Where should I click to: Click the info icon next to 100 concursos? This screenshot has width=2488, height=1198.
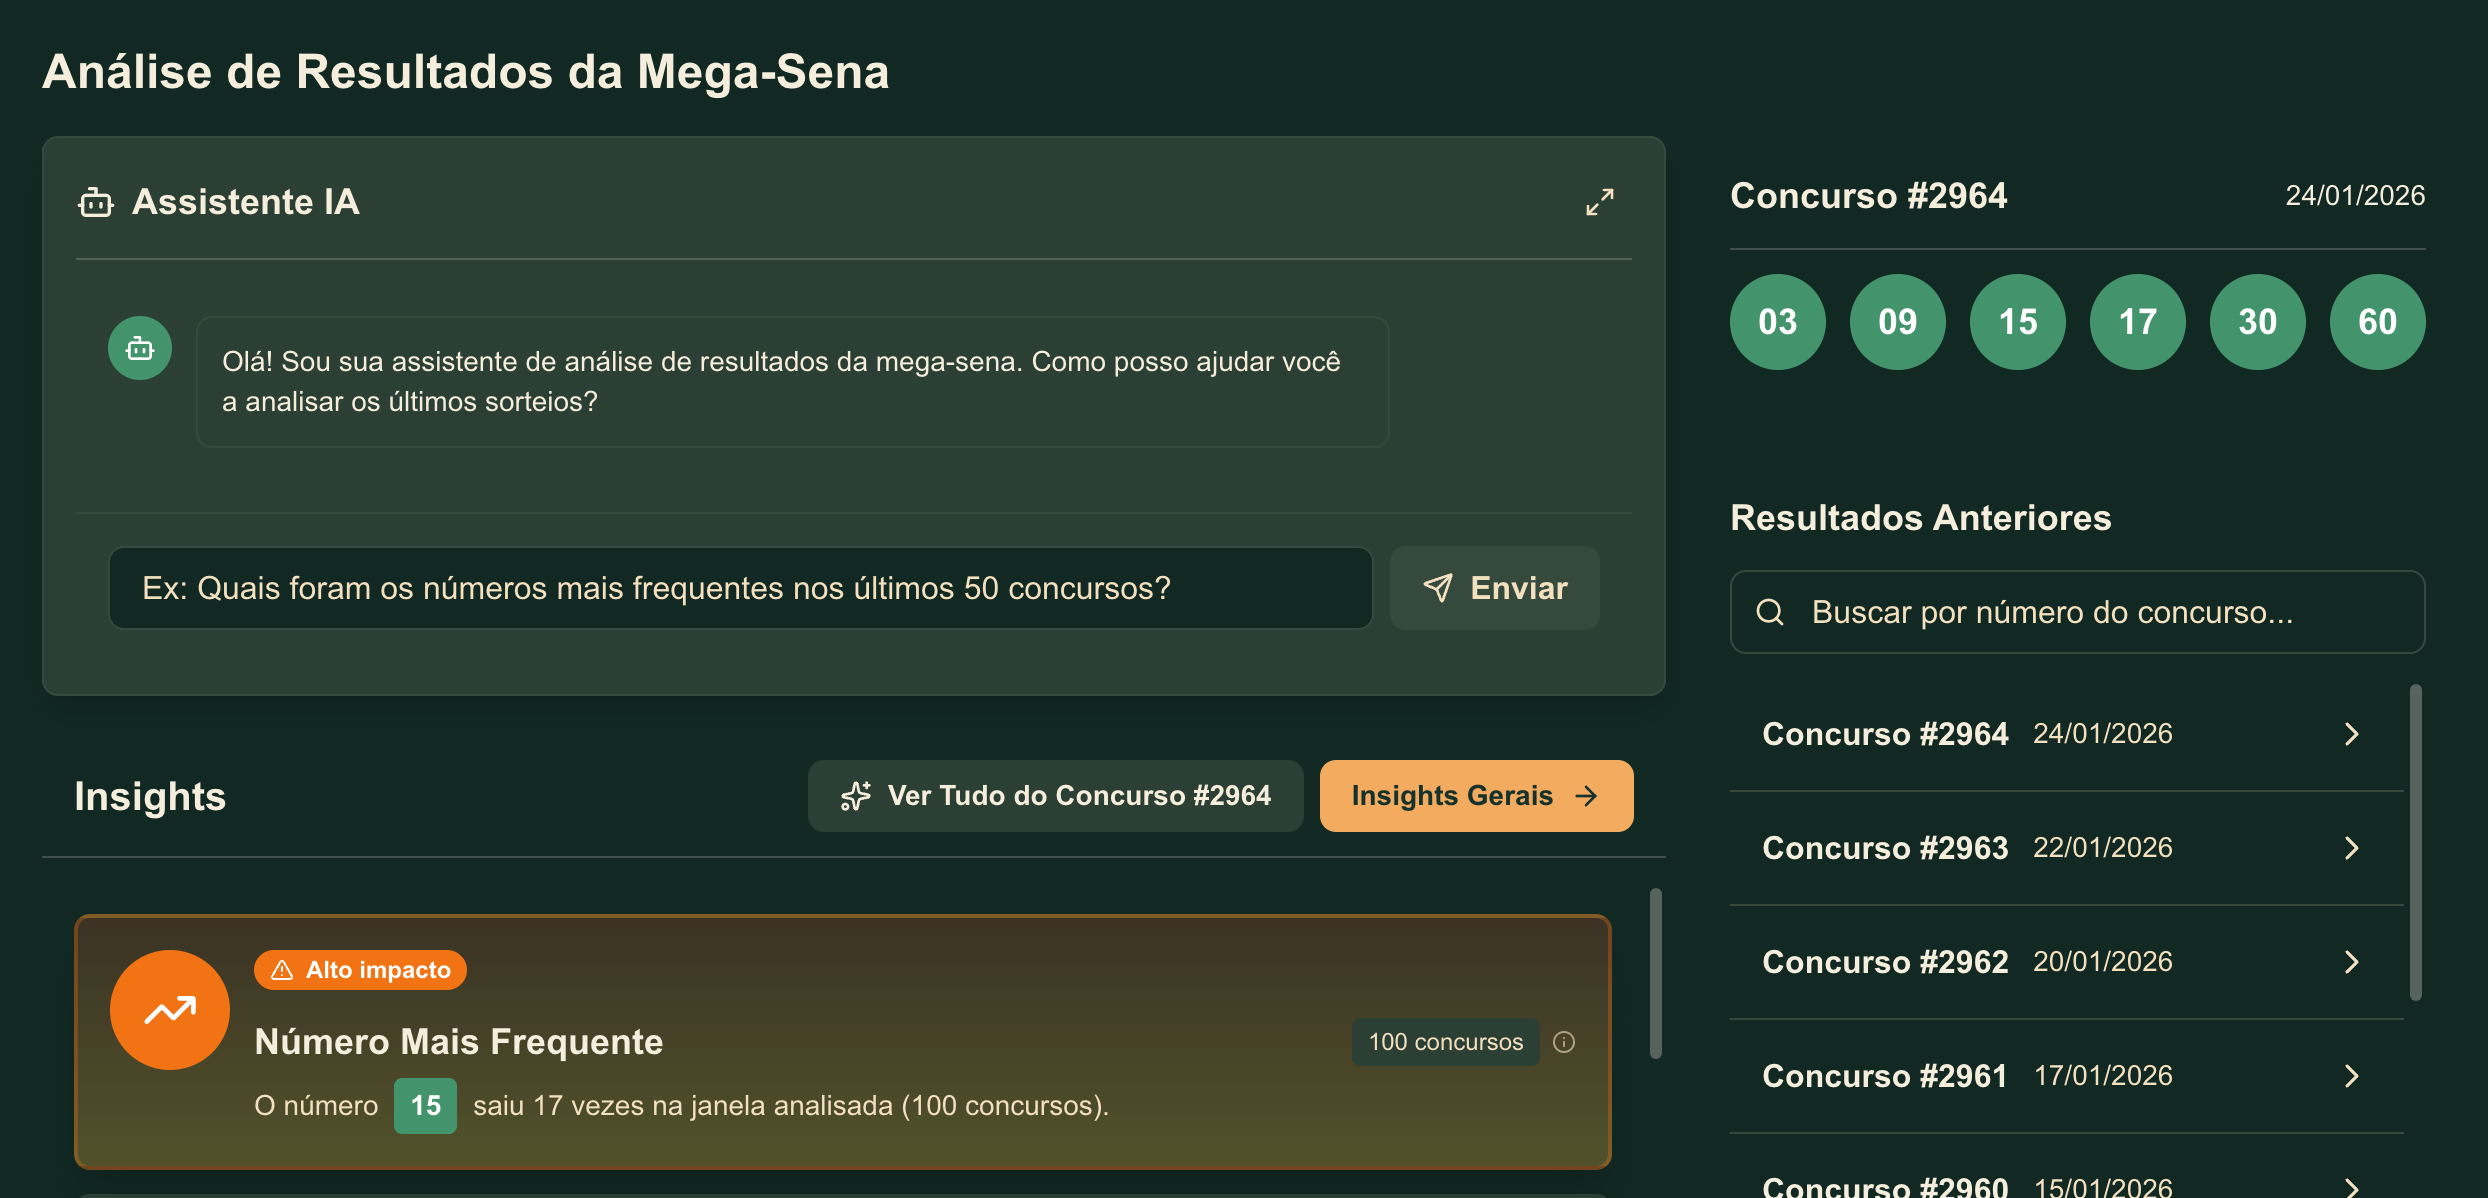pos(1564,1042)
